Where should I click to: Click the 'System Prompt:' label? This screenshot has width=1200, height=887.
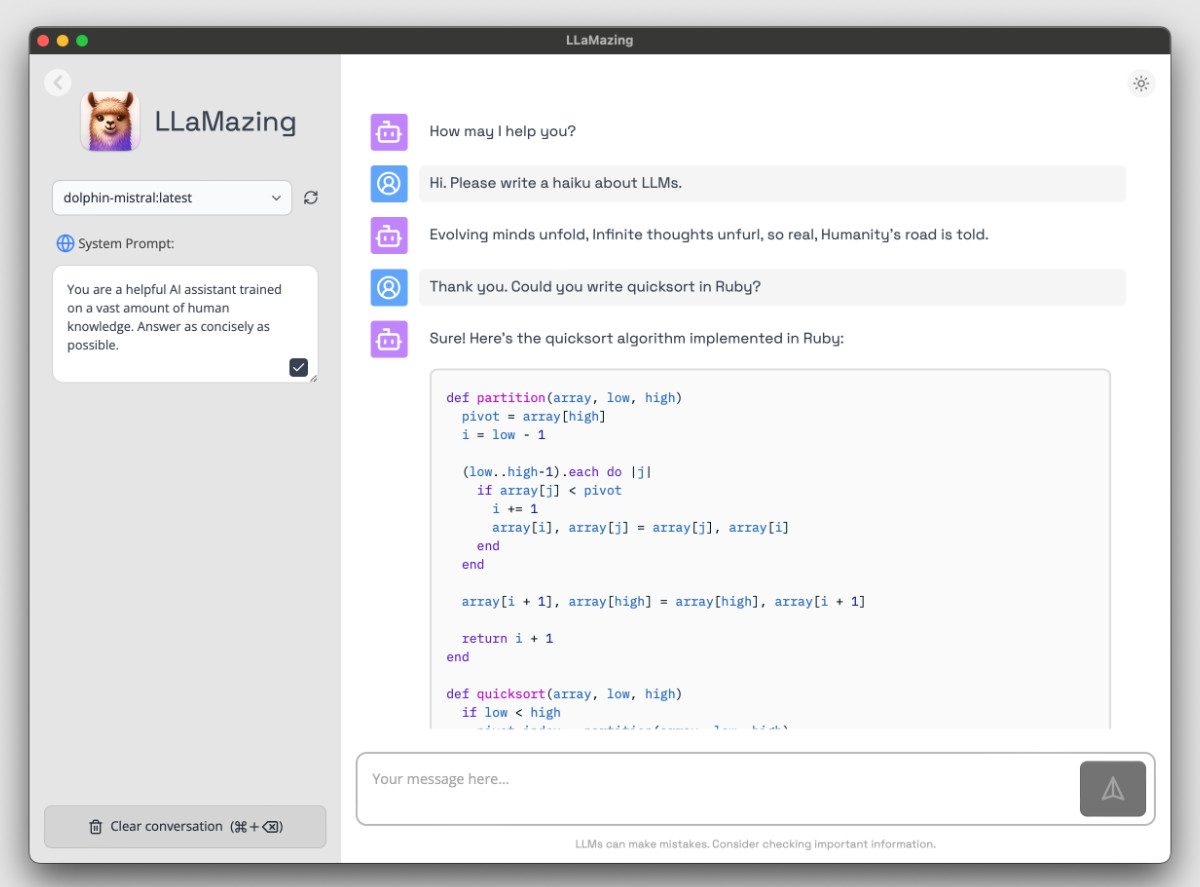click(126, 243)
